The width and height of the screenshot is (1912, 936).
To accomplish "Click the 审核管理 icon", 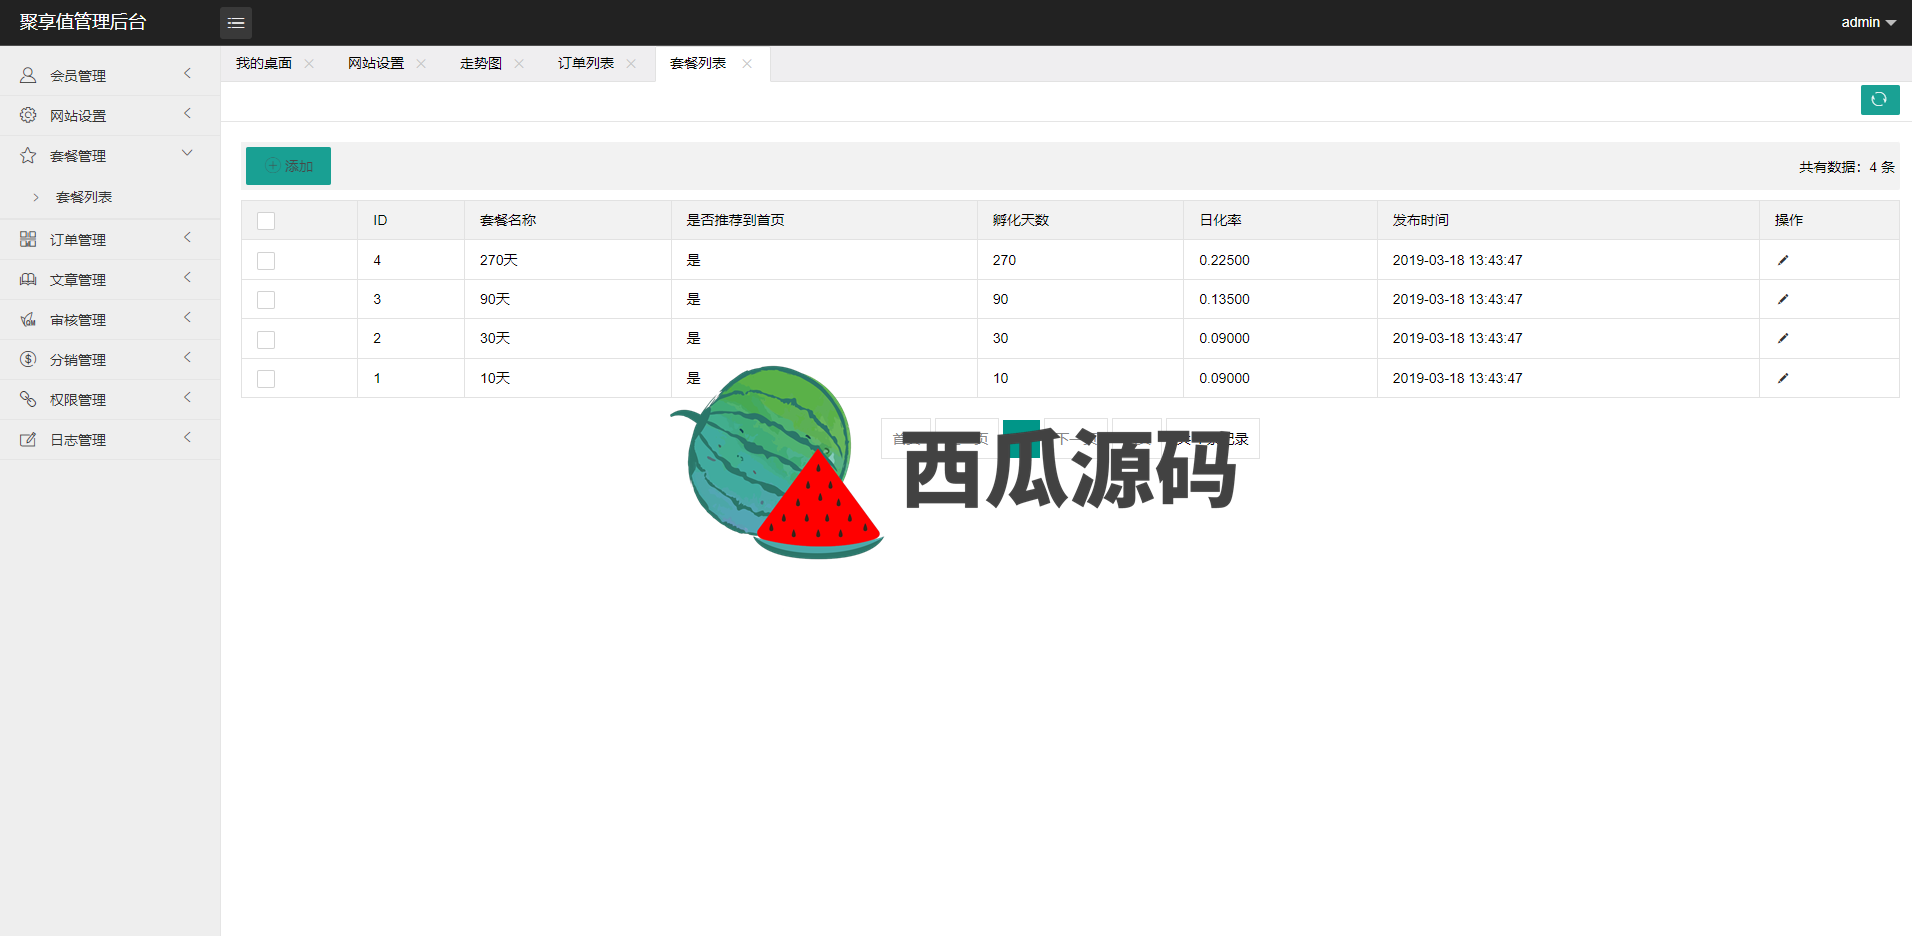I will pos(28,319).
